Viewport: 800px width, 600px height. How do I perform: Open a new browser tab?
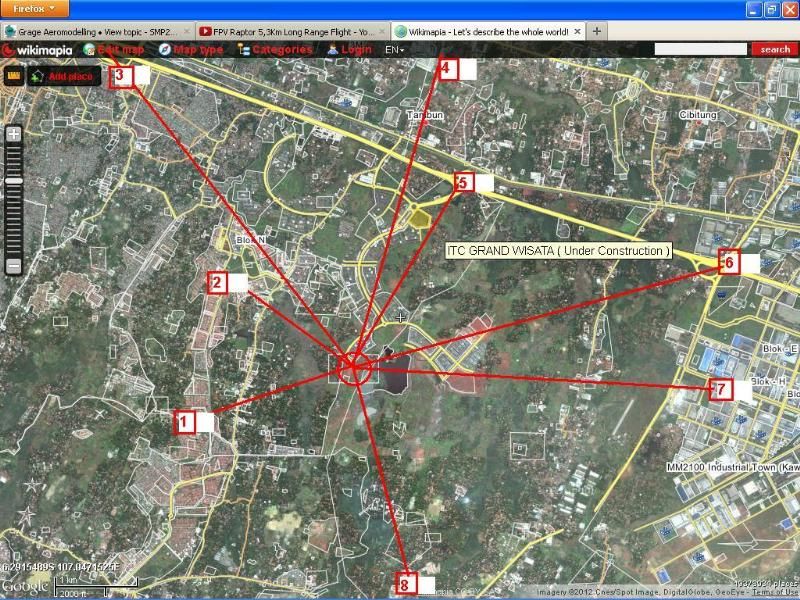click(597, 32)
